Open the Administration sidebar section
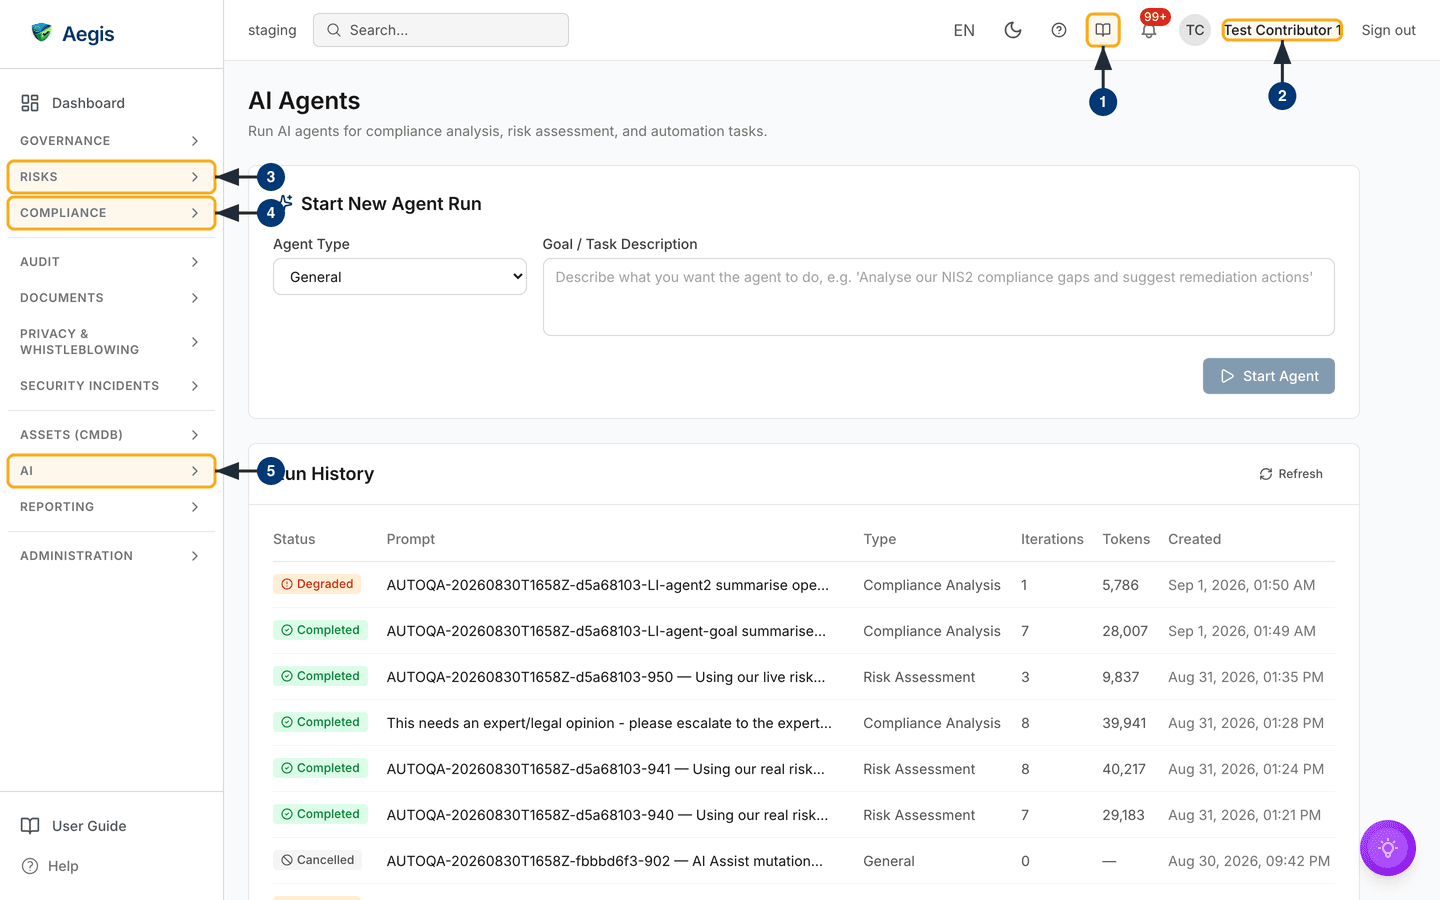The height and width of the screenshot is (900, 1440). [111, 556]
